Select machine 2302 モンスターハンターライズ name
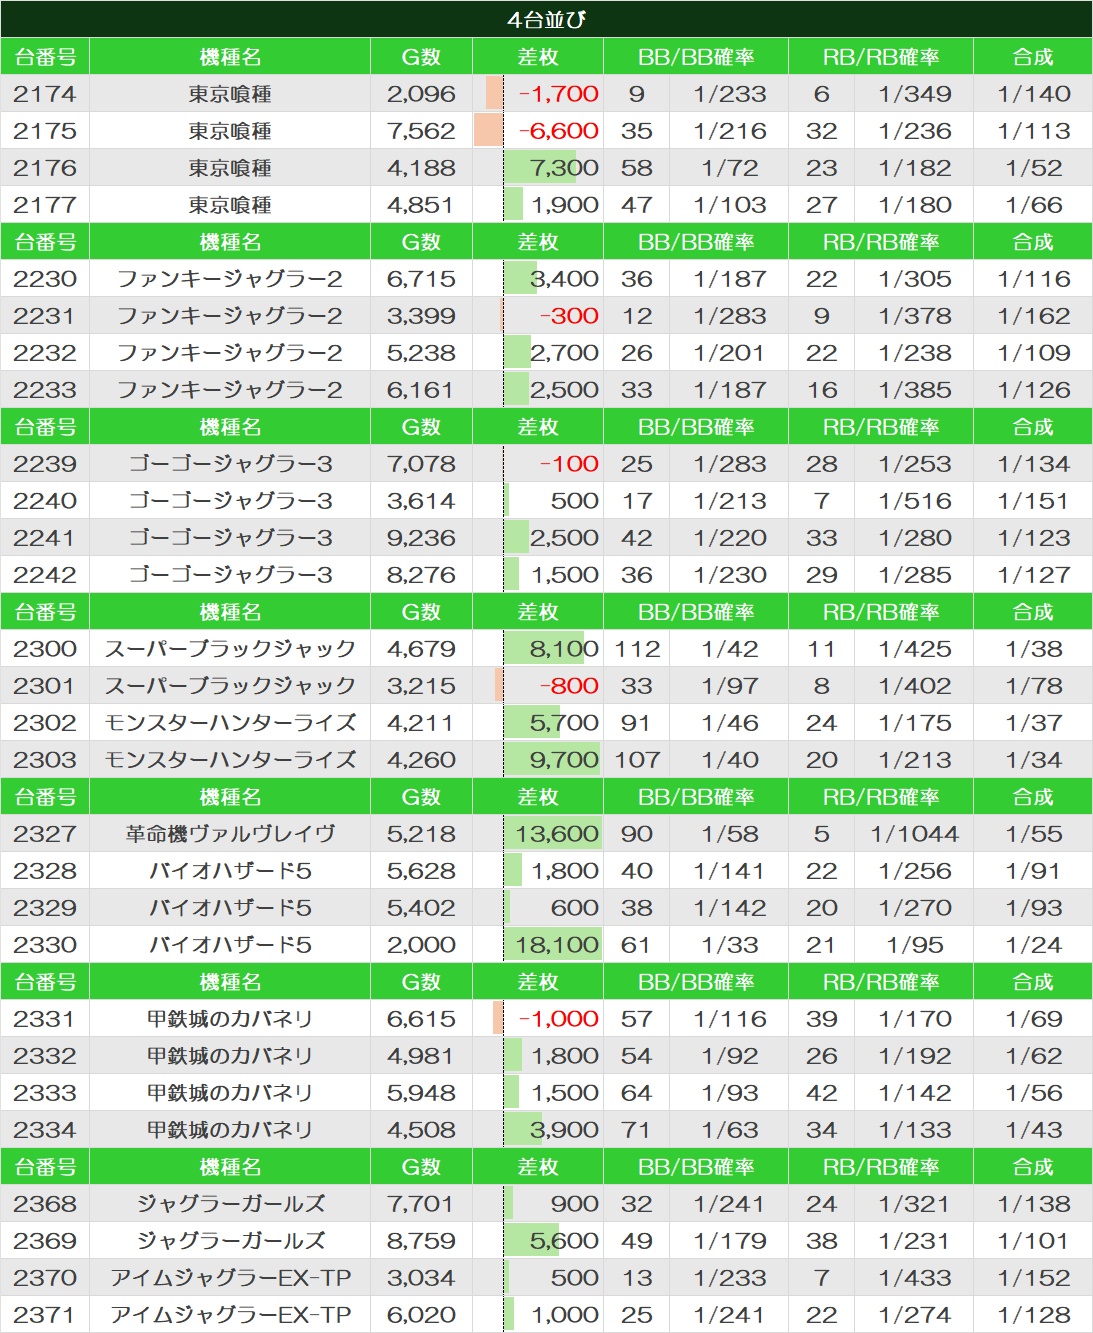The image size is (1093, 1333). [230, 723]
